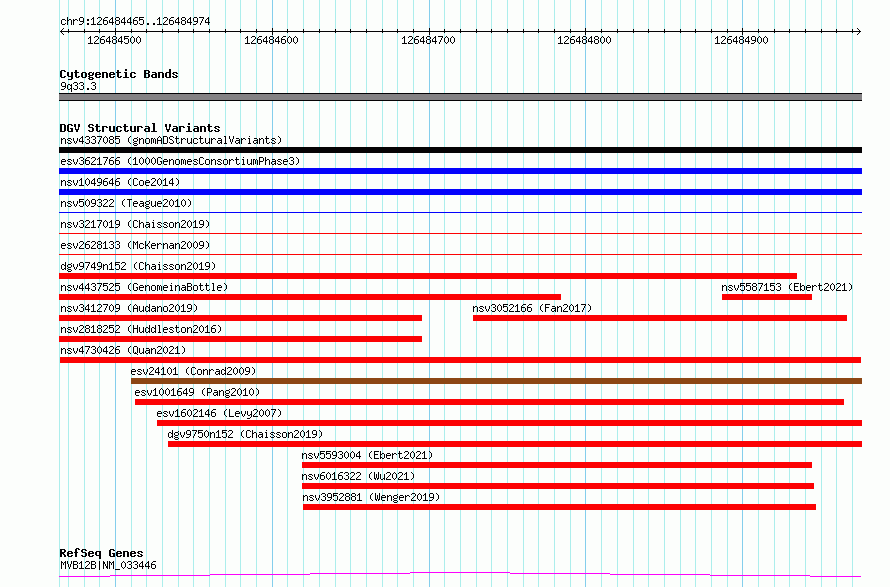
Task: Click the Cytogenetic Bands track heading
Action: pyautogui.click(x=119, y=74)
